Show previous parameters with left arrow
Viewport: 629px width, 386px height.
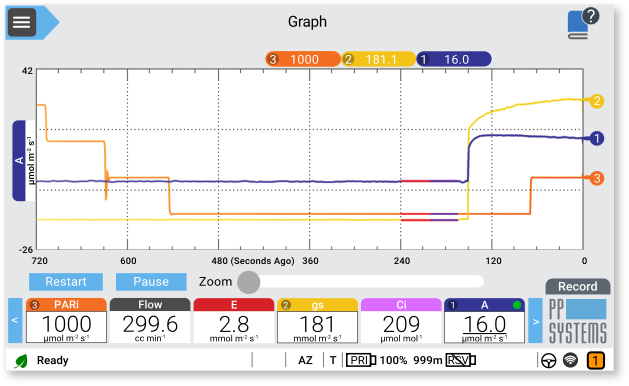click(x=15, y=320)
